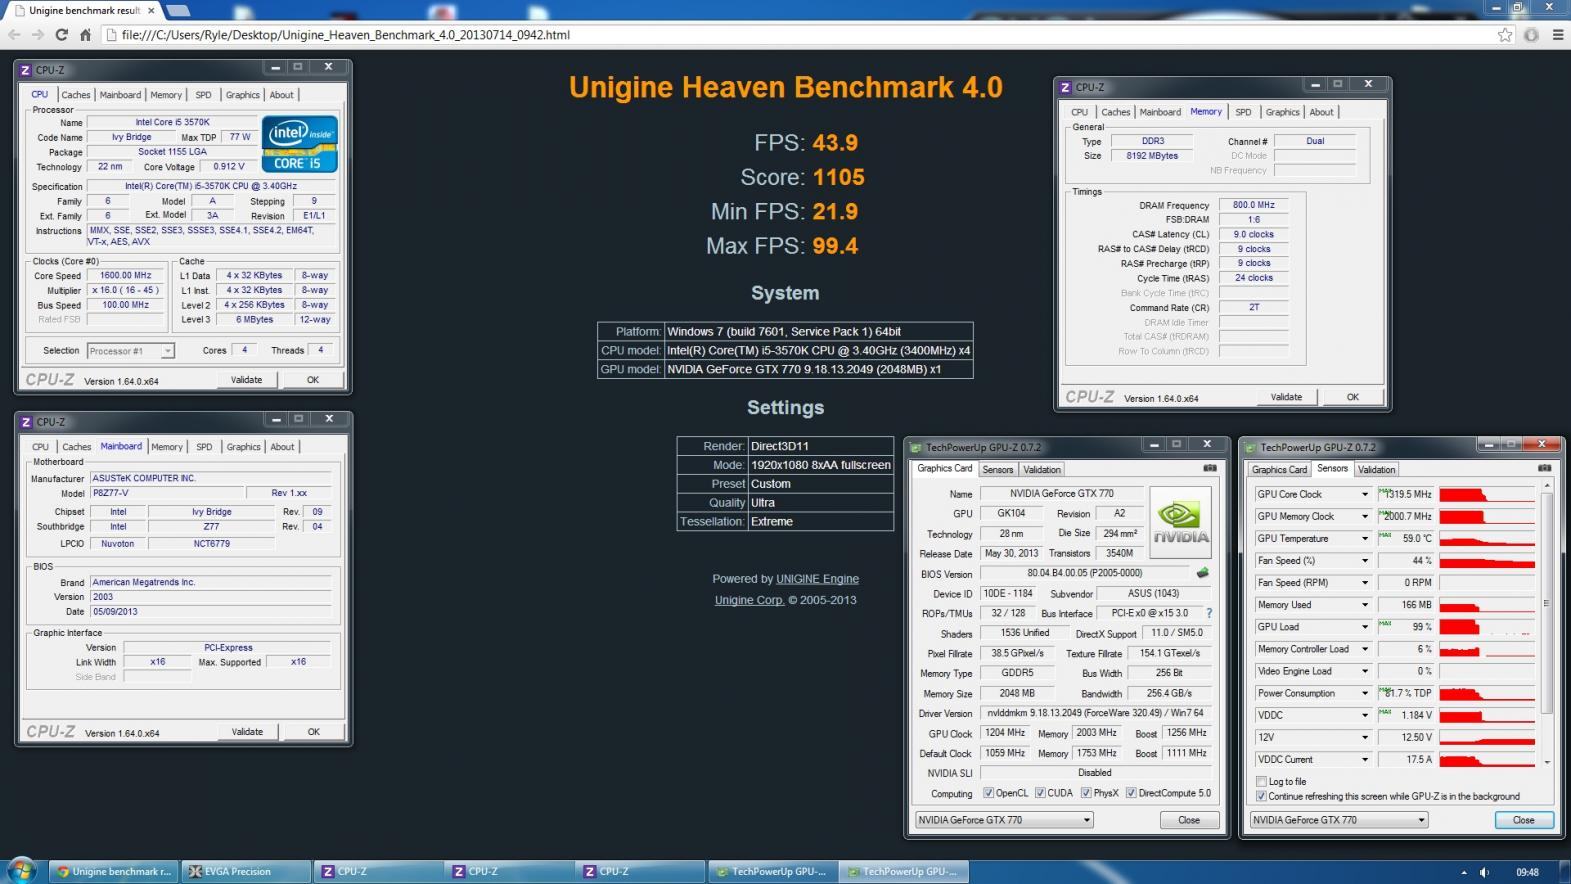Toggle the CUDA checkbox
This screenshot has width=1571, height=884.
(x=1040, y=793)
